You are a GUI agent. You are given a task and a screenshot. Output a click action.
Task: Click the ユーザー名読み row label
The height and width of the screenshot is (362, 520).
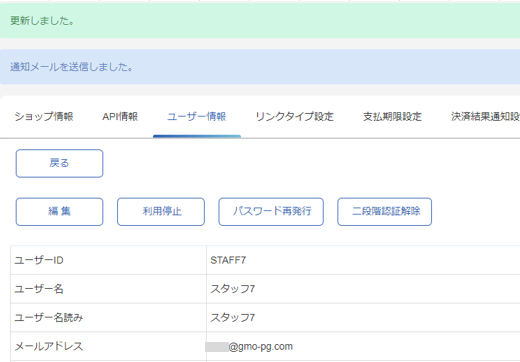point(49,317)
